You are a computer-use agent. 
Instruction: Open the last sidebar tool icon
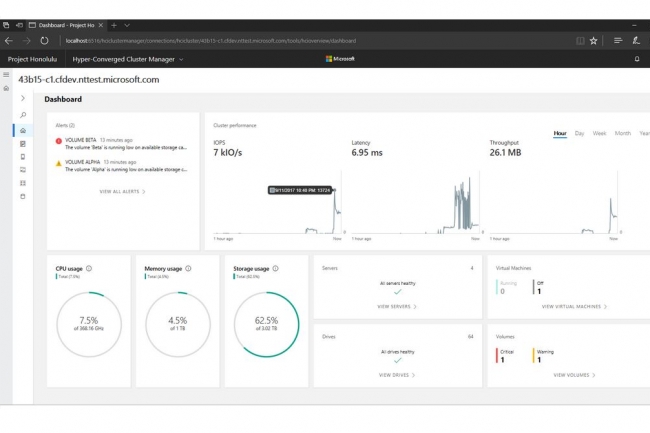23,196
